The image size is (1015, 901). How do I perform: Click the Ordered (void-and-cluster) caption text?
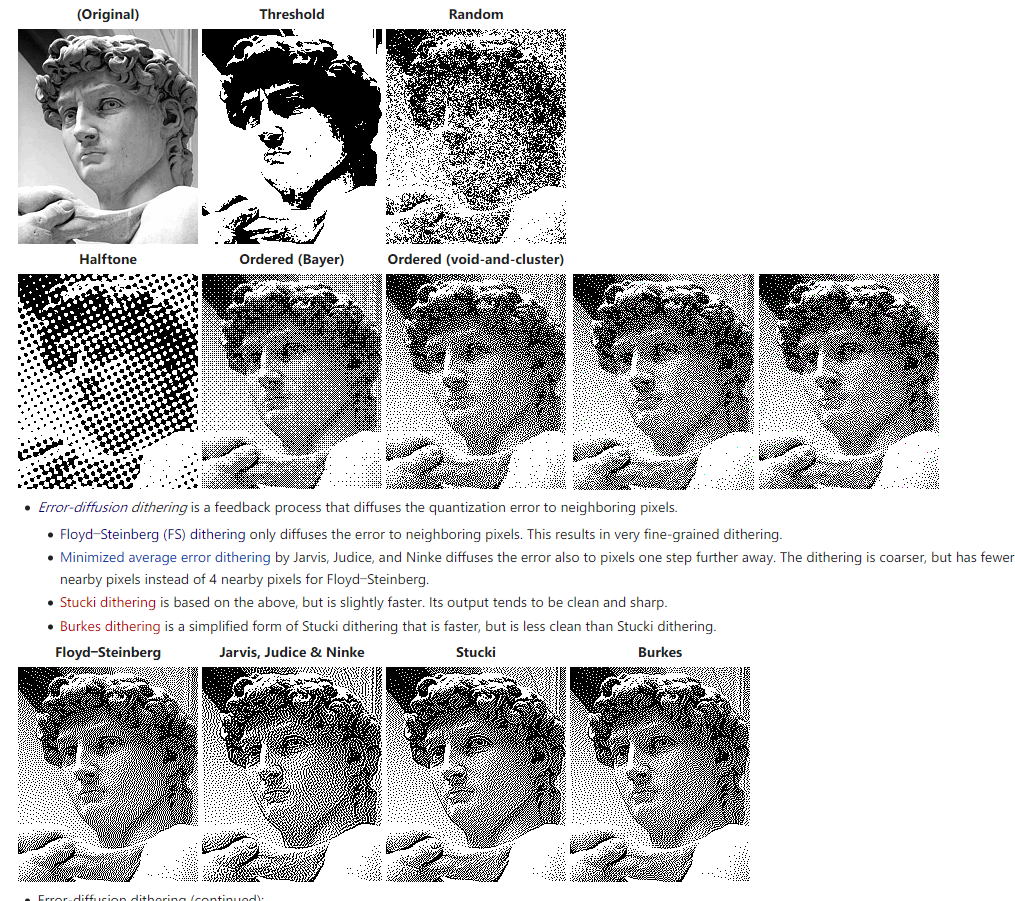click(476, 260)
